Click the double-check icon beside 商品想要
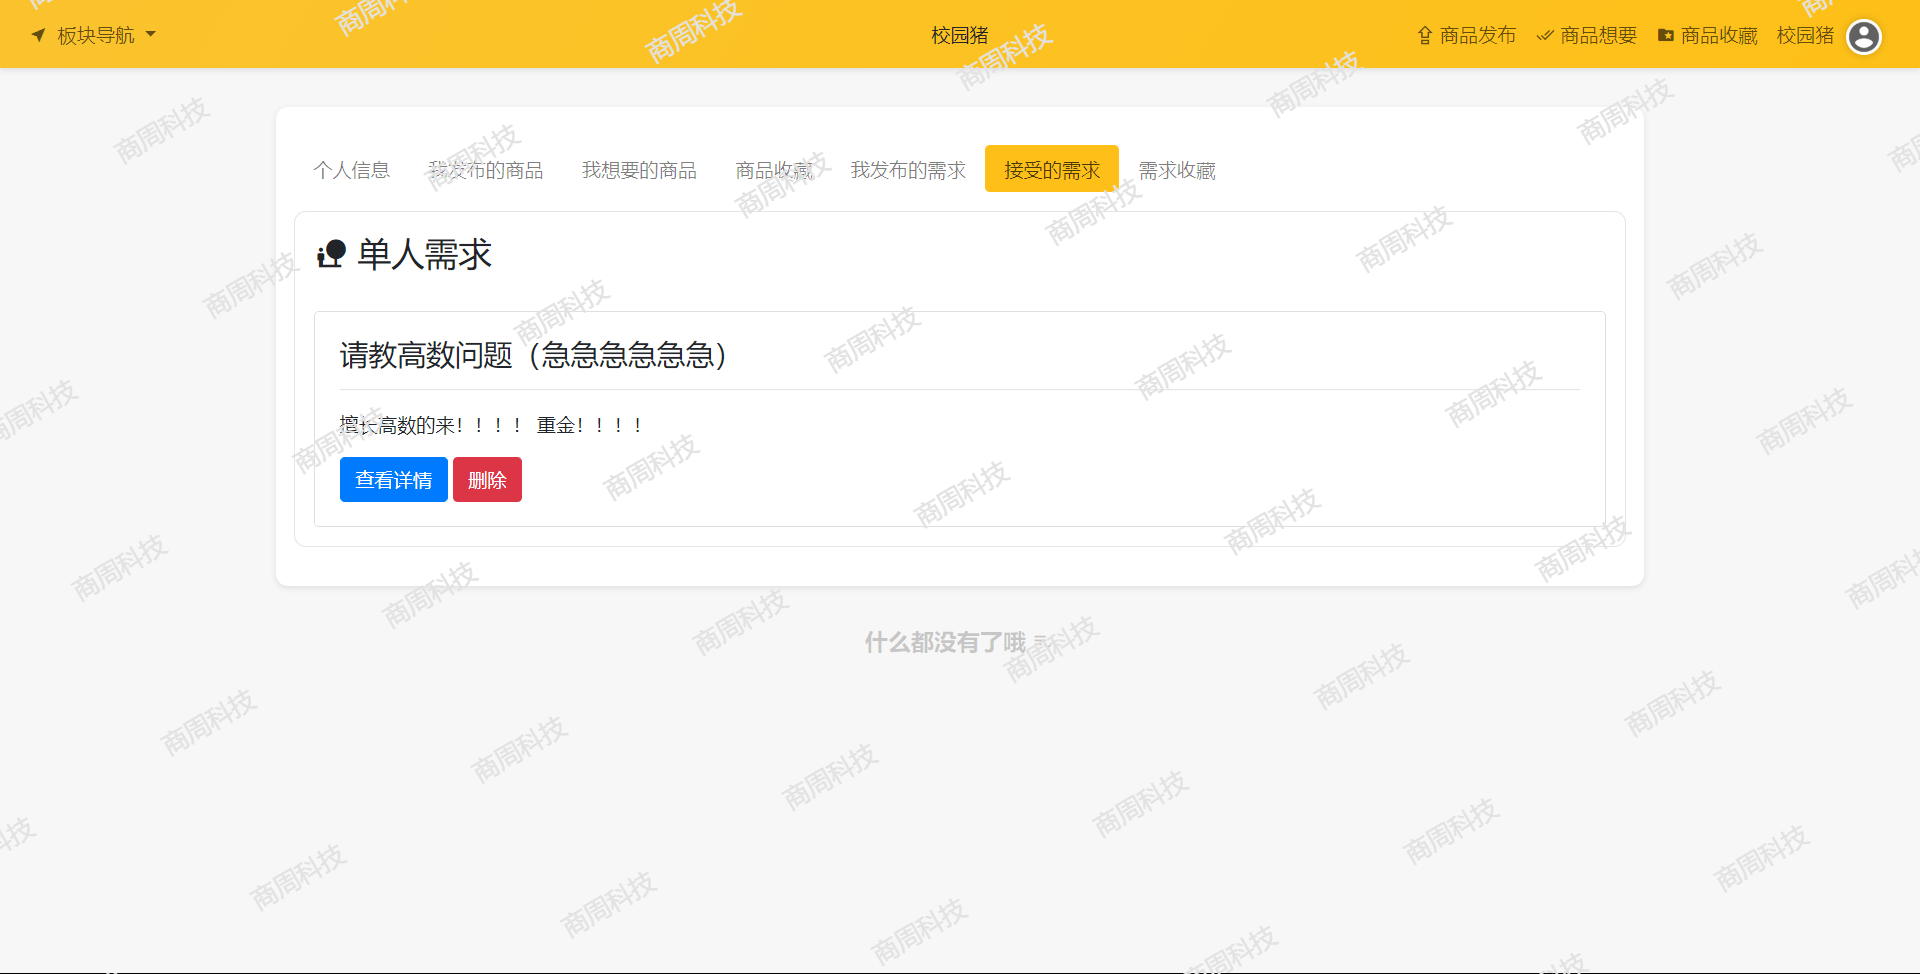 pos(1545,35)
